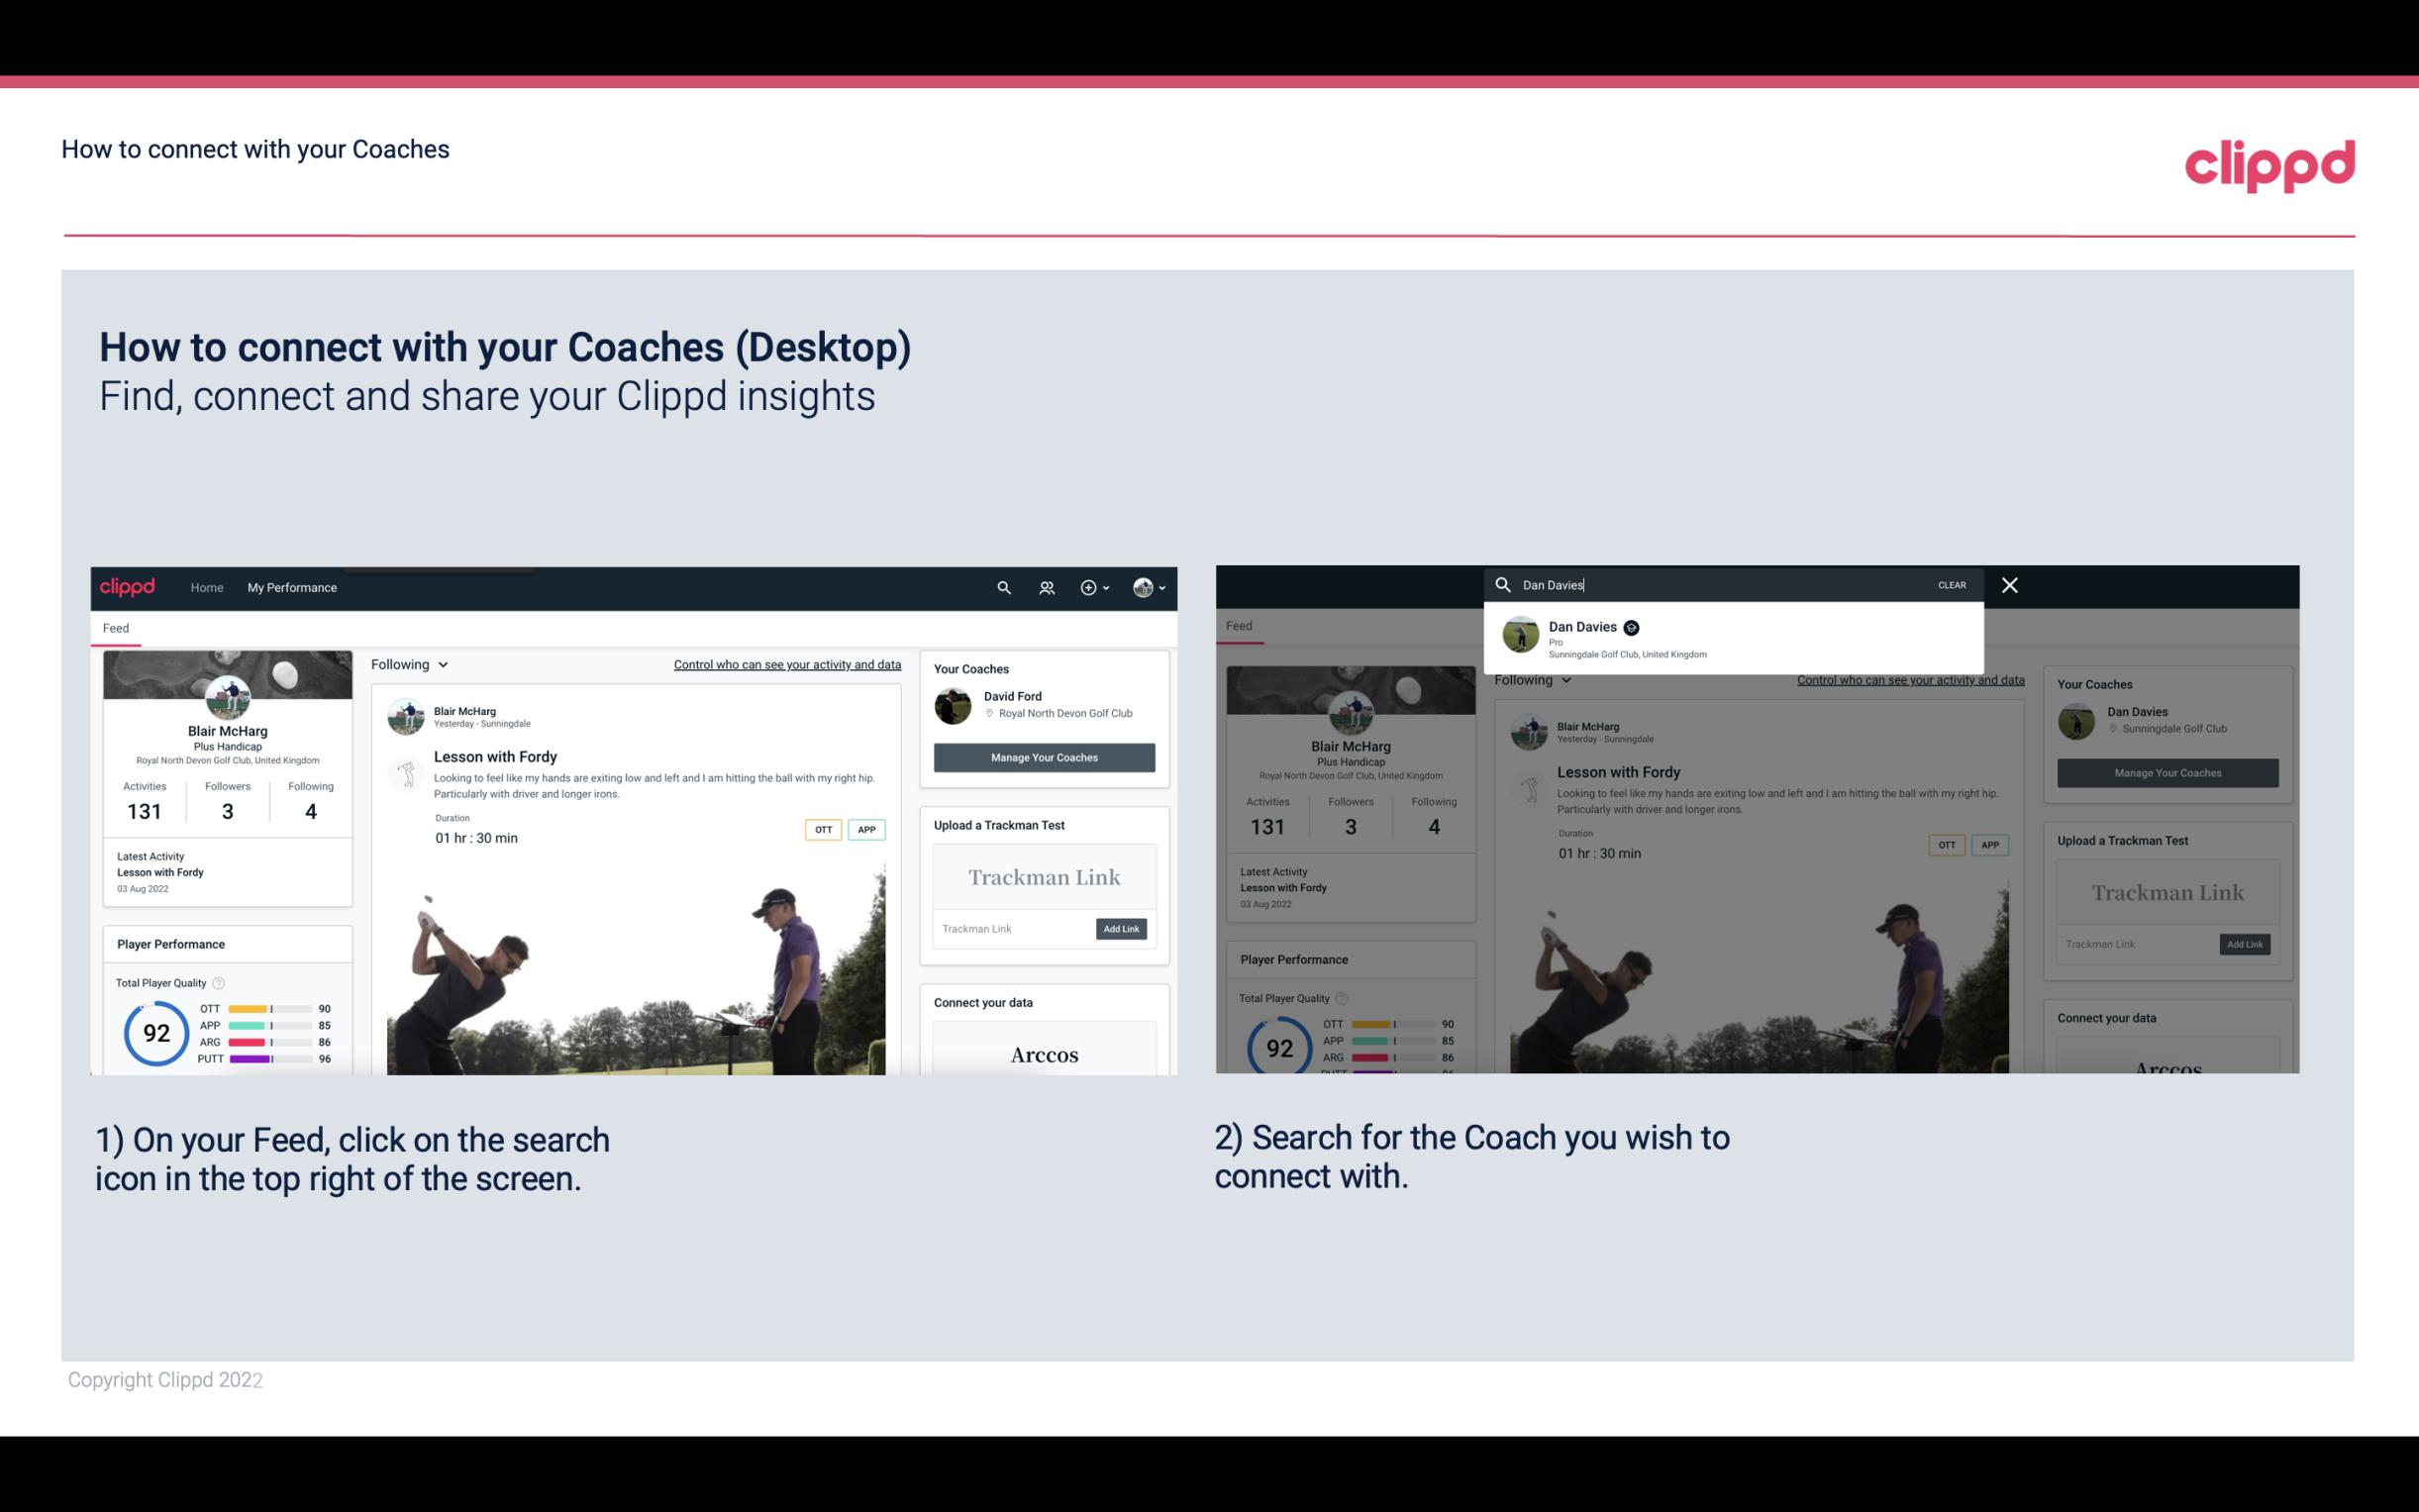
Task: Select the Home tab in navigation bar
Action: coord(207,587)
